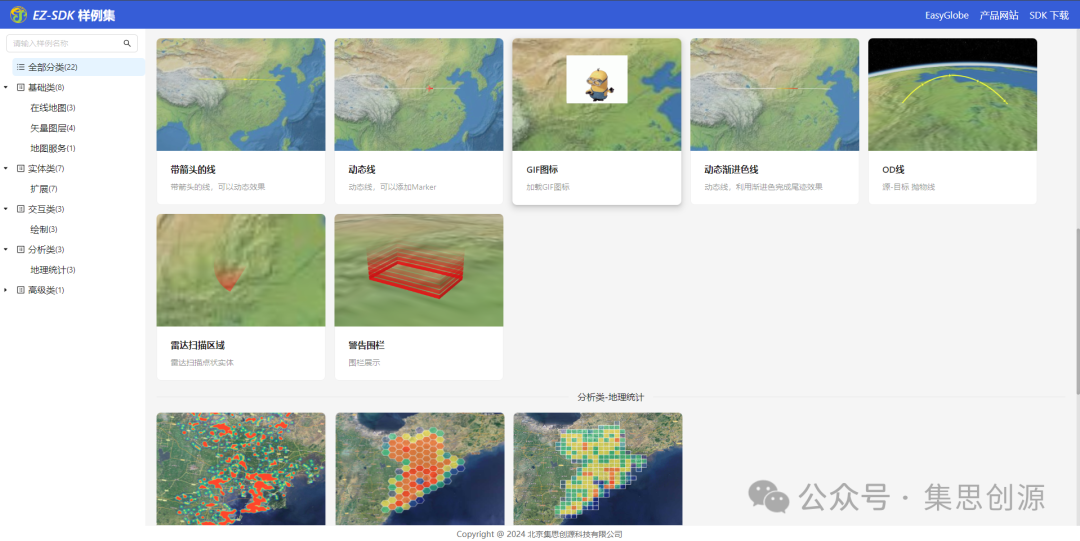Click the folder icon next to 高级类

(x=21, y=290)
